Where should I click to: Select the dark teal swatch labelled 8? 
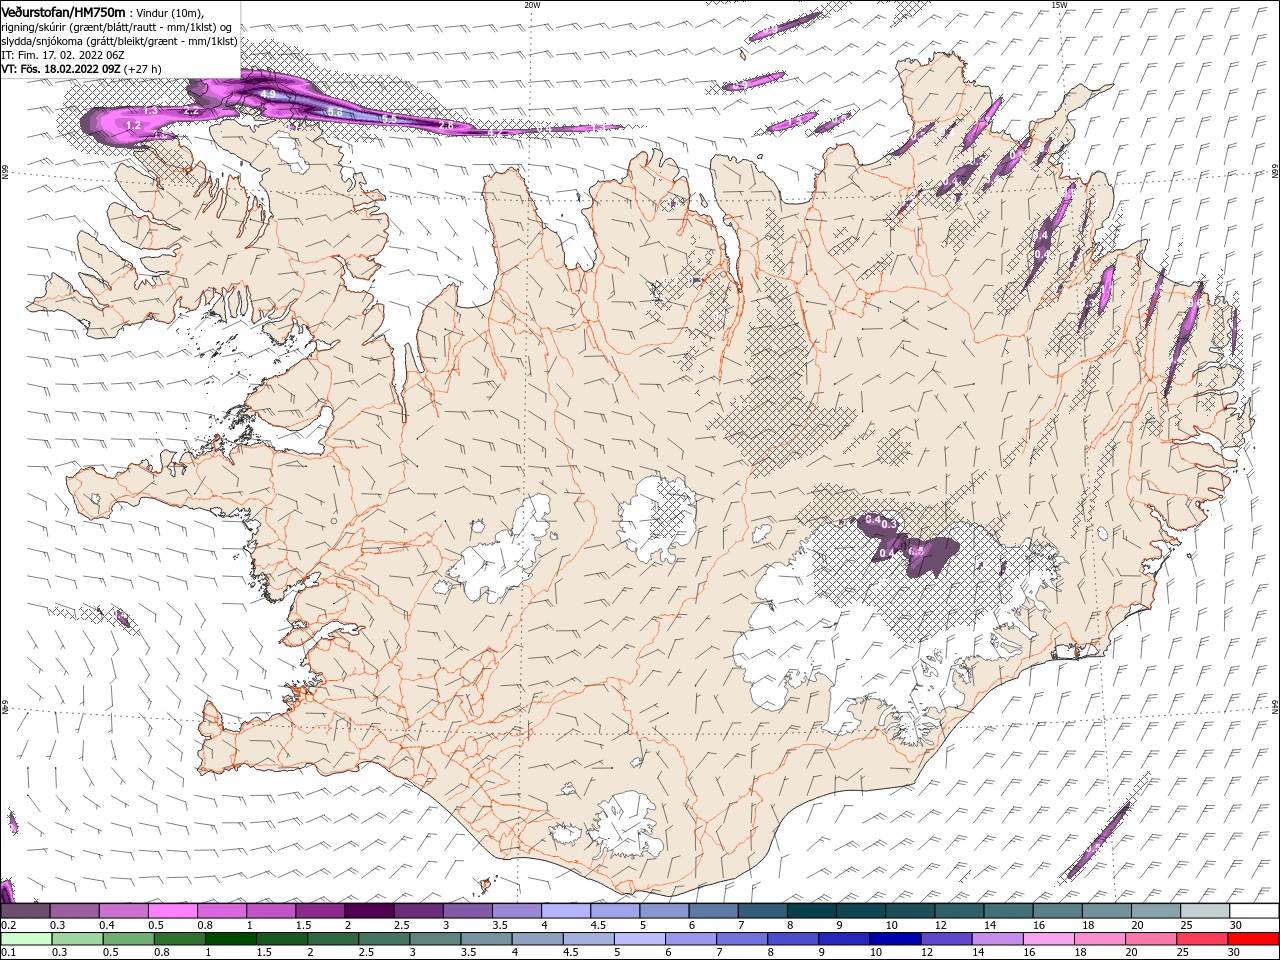tap(811, 911)
